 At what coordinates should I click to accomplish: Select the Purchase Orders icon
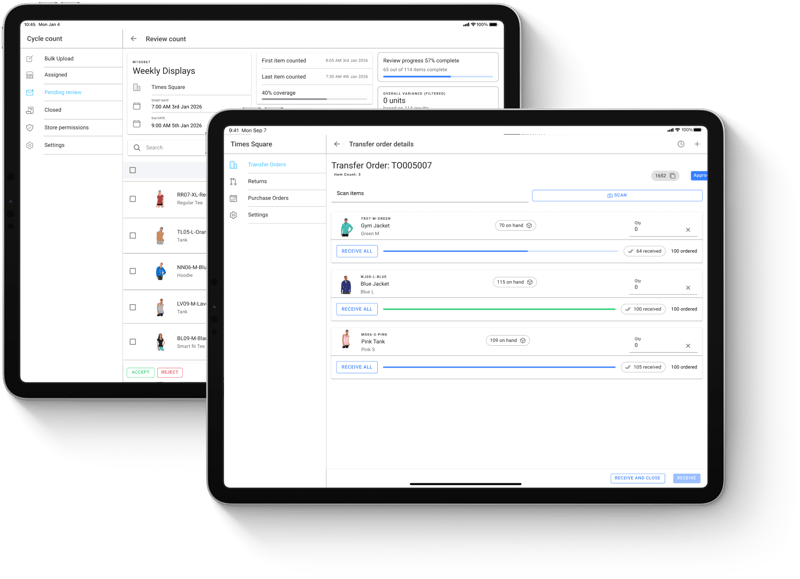tap(232, 198)
